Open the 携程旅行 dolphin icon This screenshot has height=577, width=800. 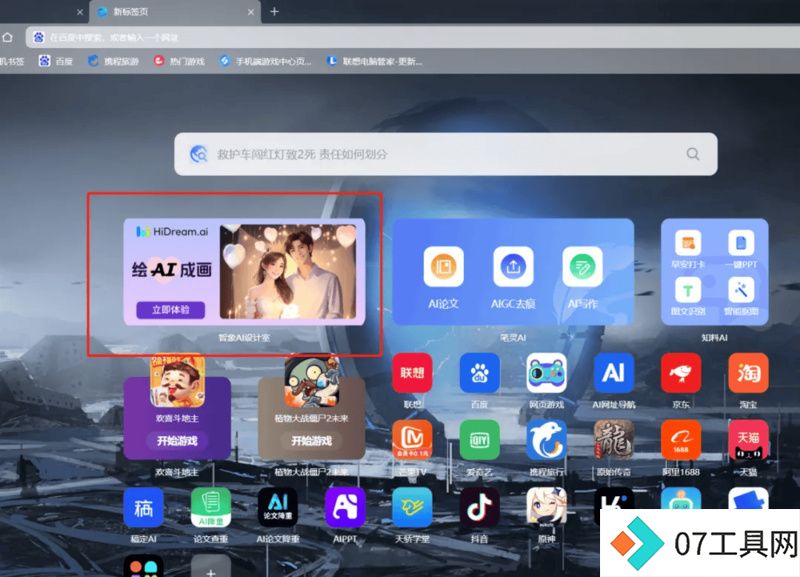[546, 439]
